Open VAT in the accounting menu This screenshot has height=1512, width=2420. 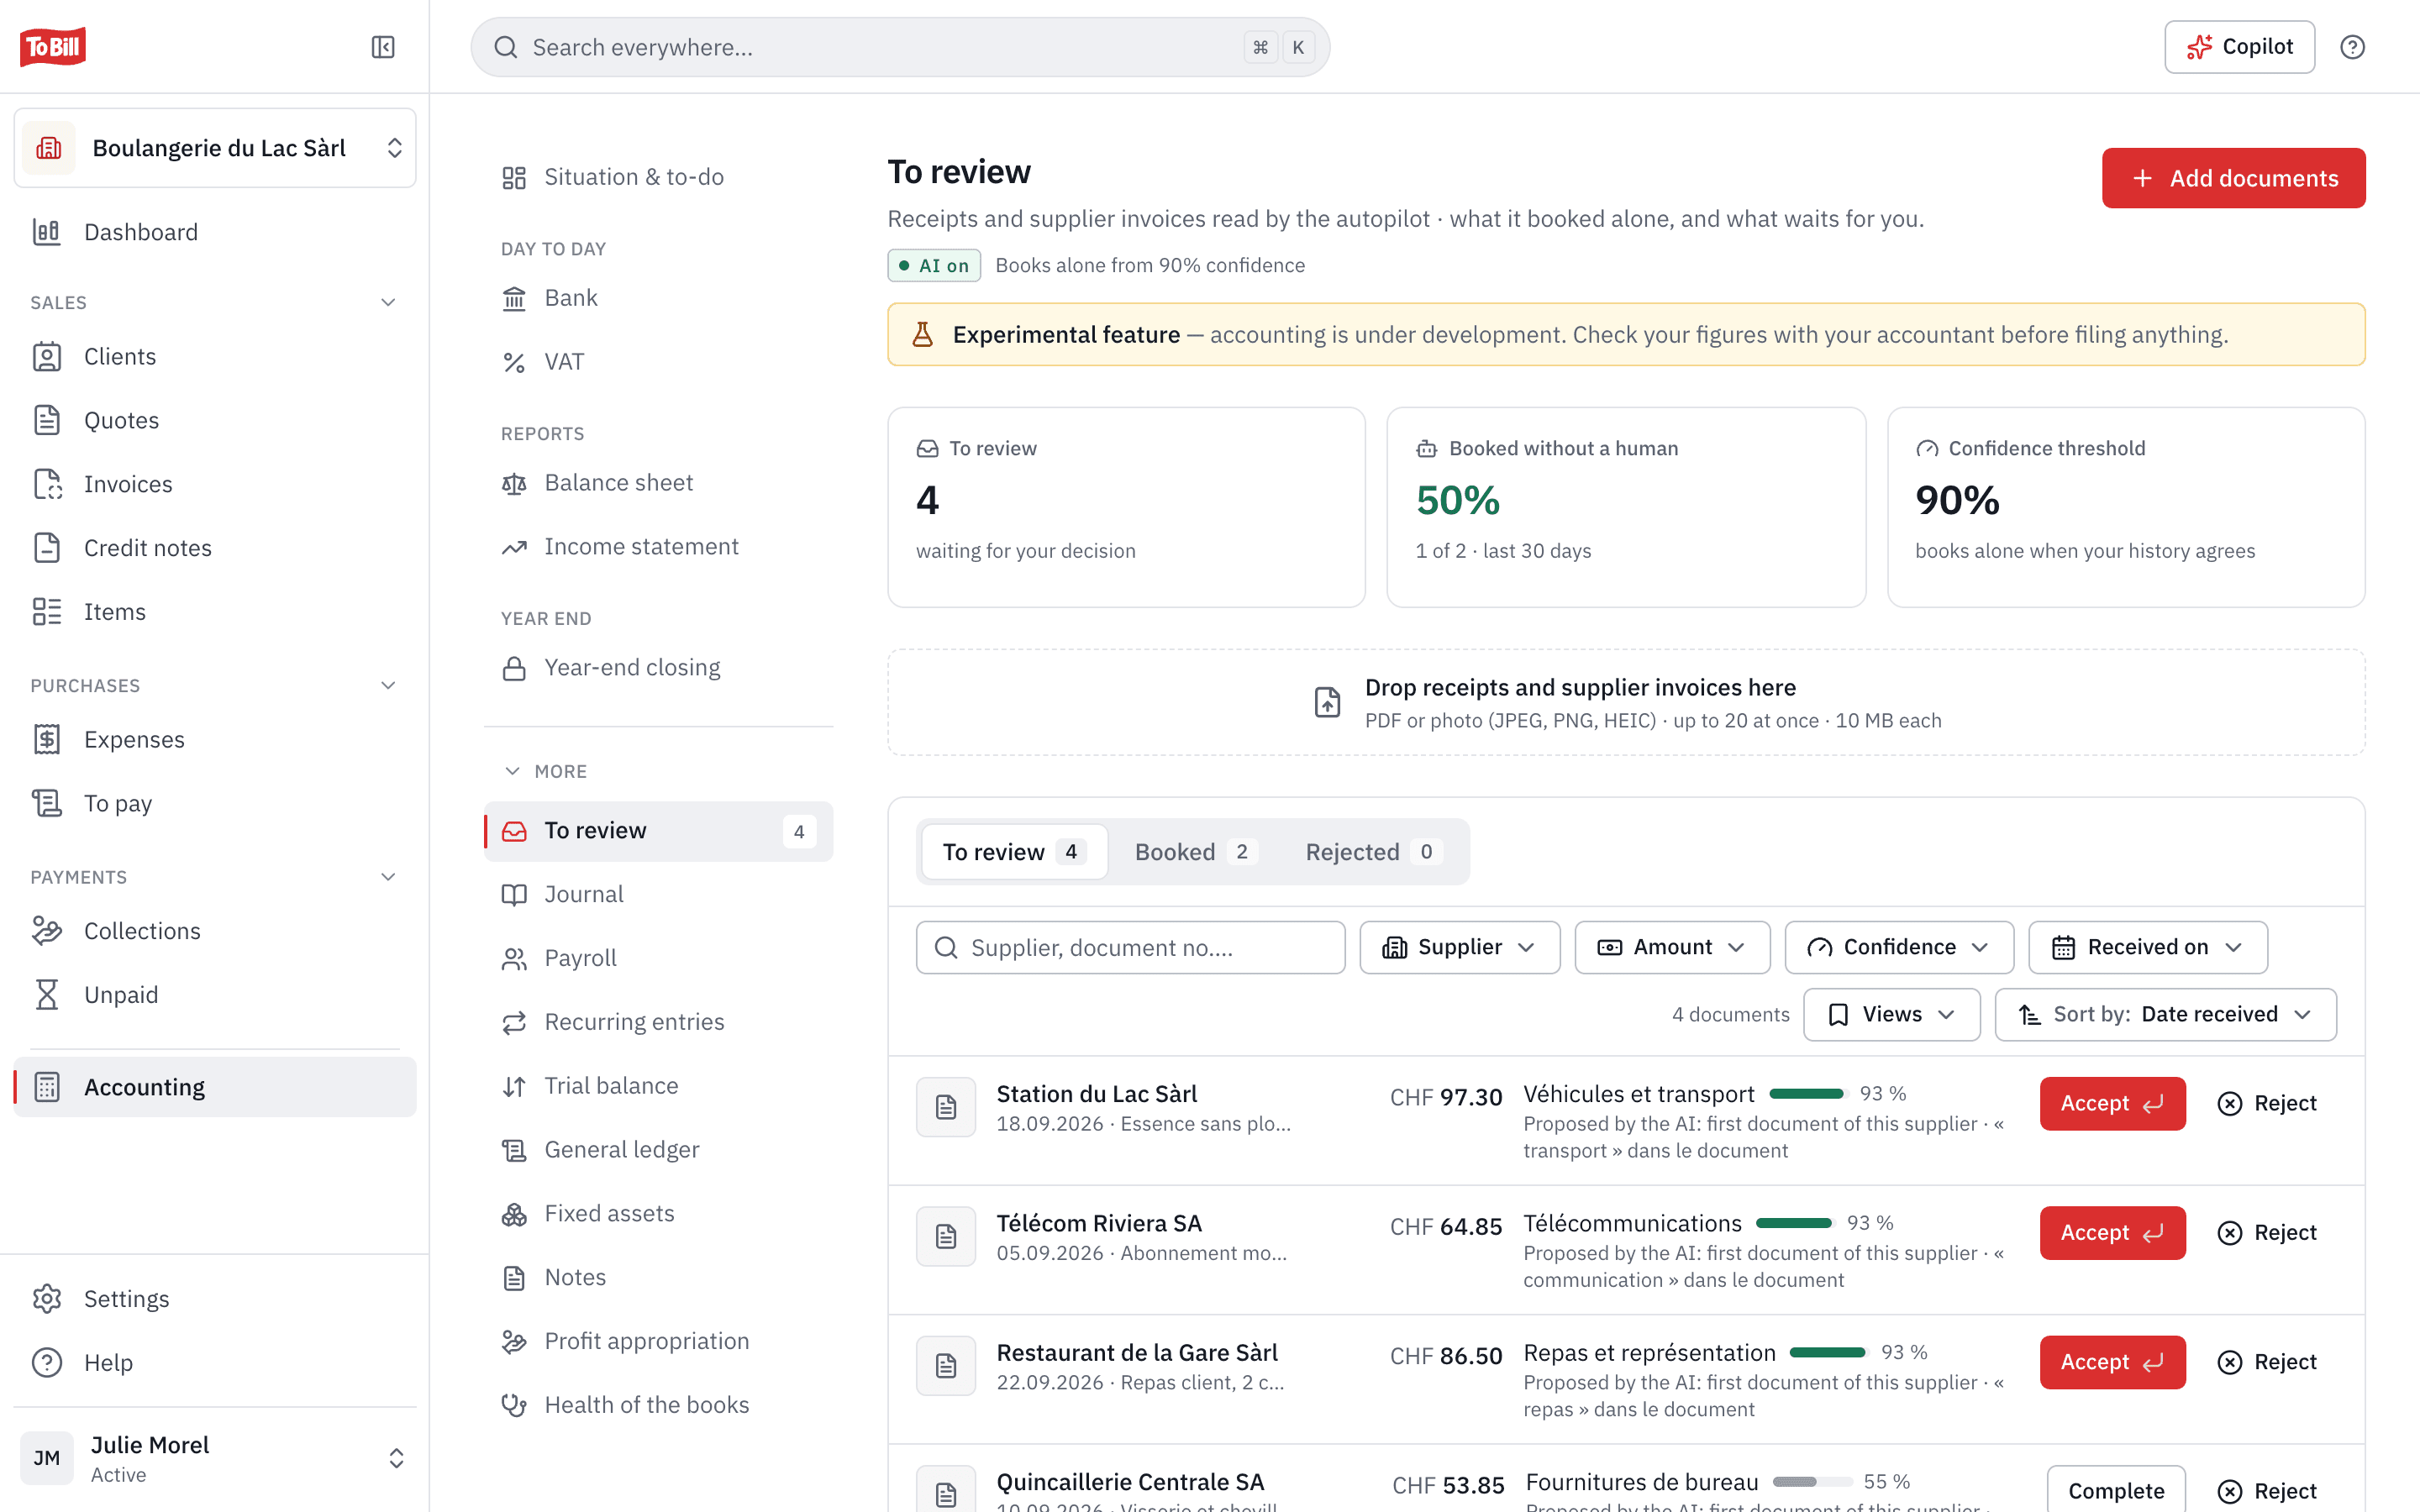point(658,362)
